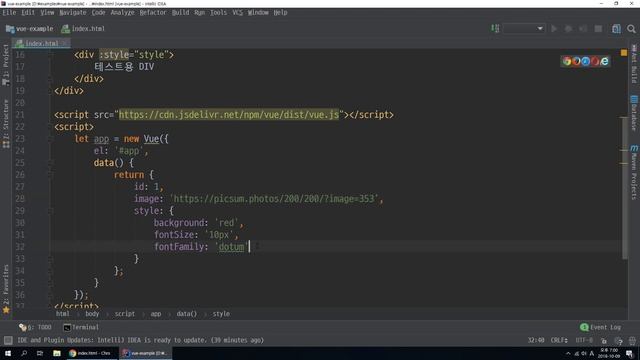Click the vue.js CDN URL link
640x360 pixels.
(x=229, y=115)
